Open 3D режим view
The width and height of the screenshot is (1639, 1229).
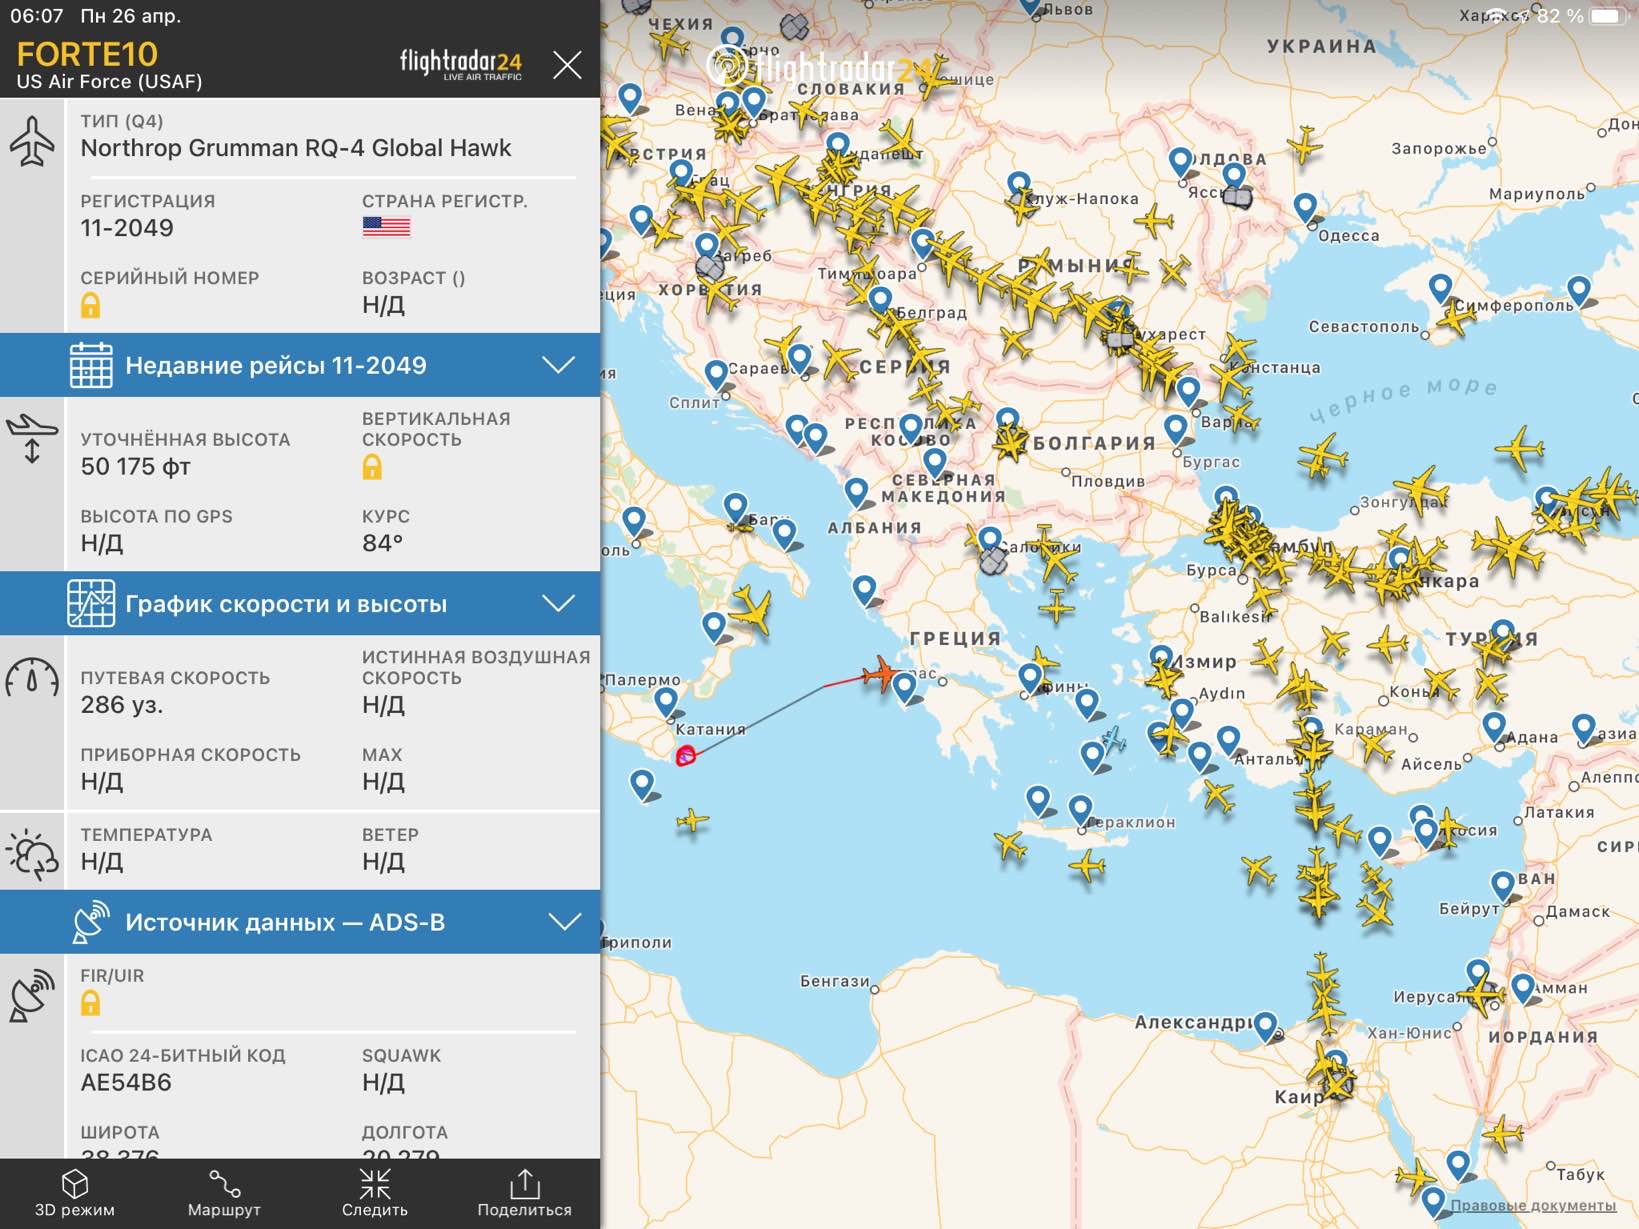click(75, 1194)
